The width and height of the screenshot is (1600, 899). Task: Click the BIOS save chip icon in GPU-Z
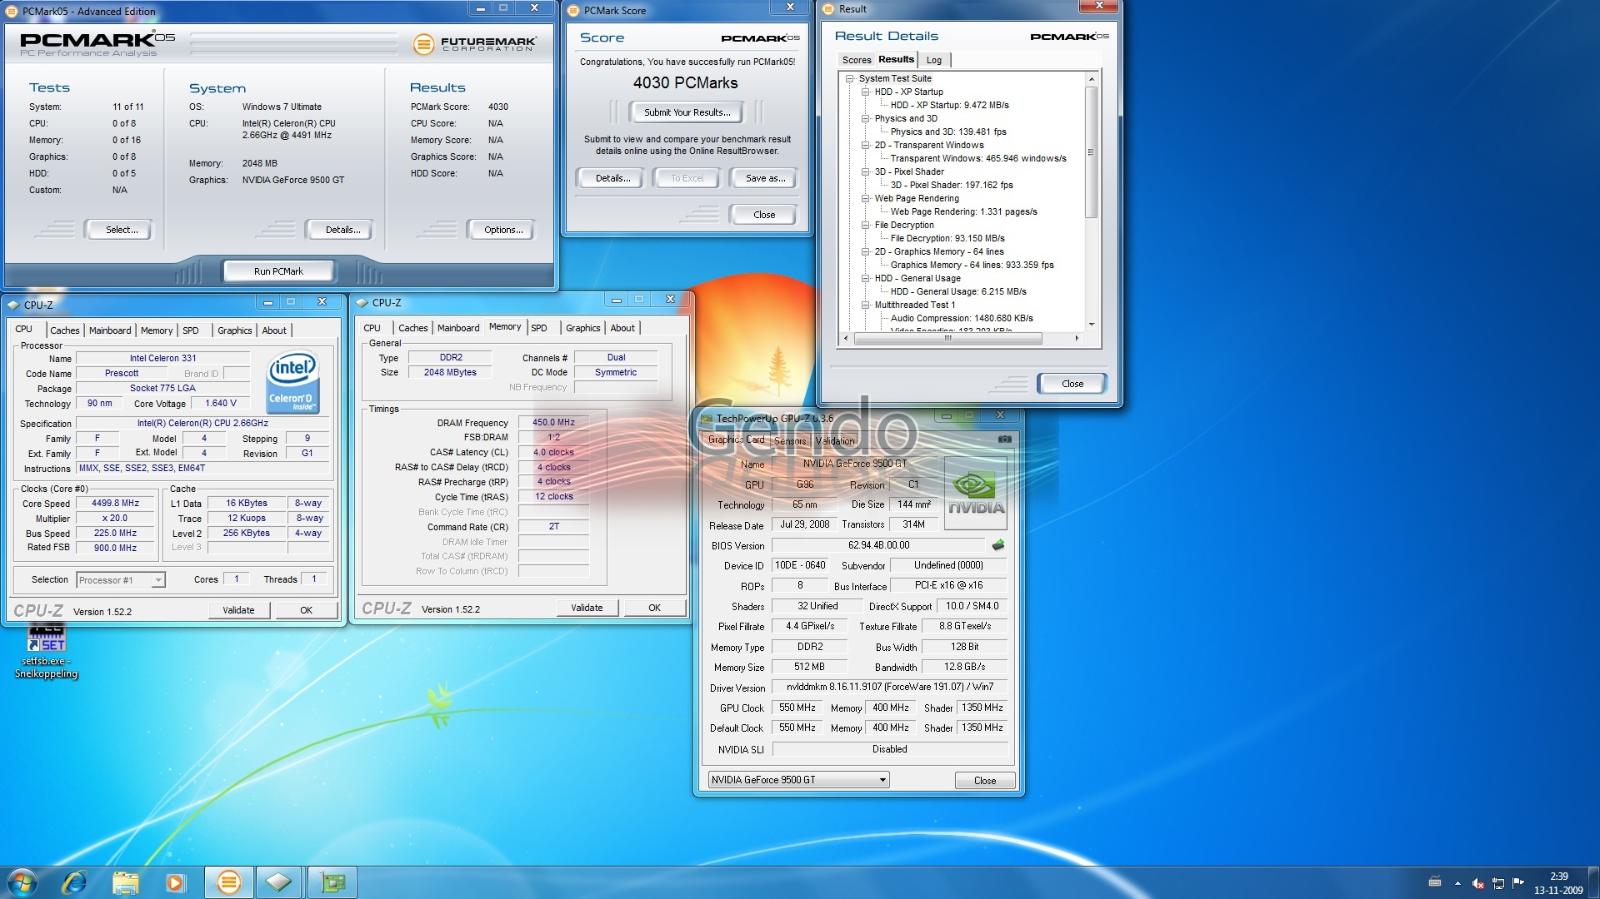coord(997,545)
